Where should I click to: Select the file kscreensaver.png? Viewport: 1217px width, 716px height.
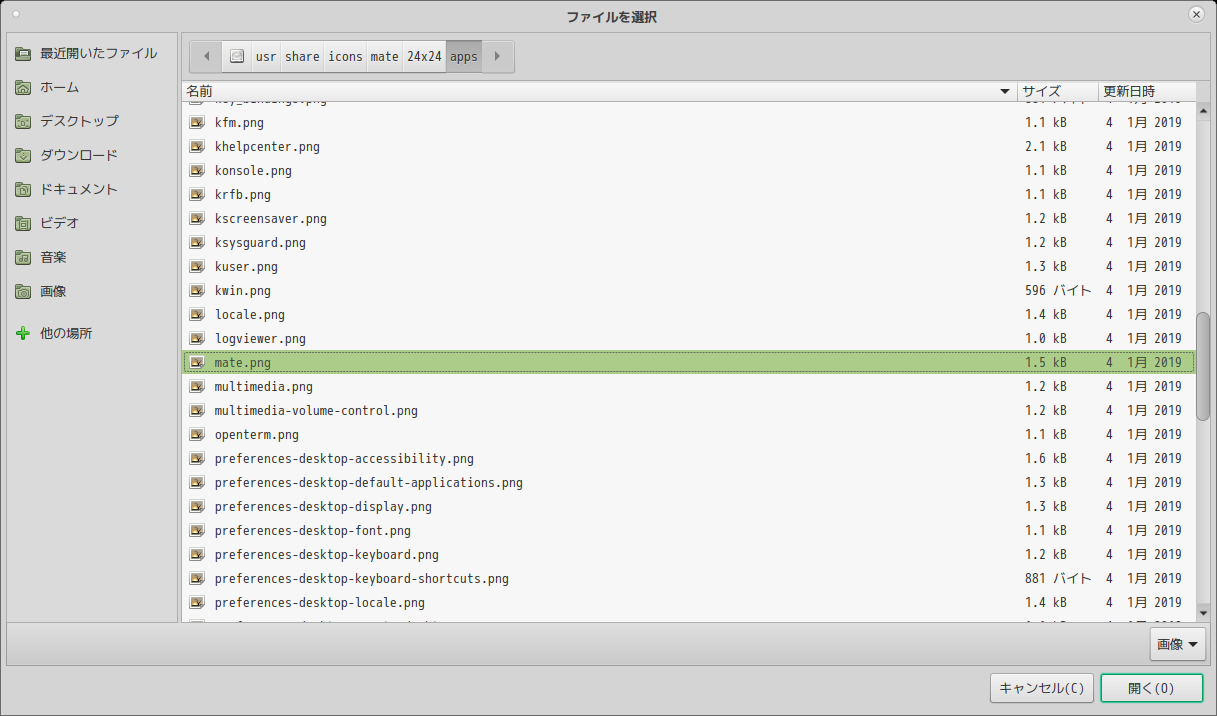[x=689, y=219]
